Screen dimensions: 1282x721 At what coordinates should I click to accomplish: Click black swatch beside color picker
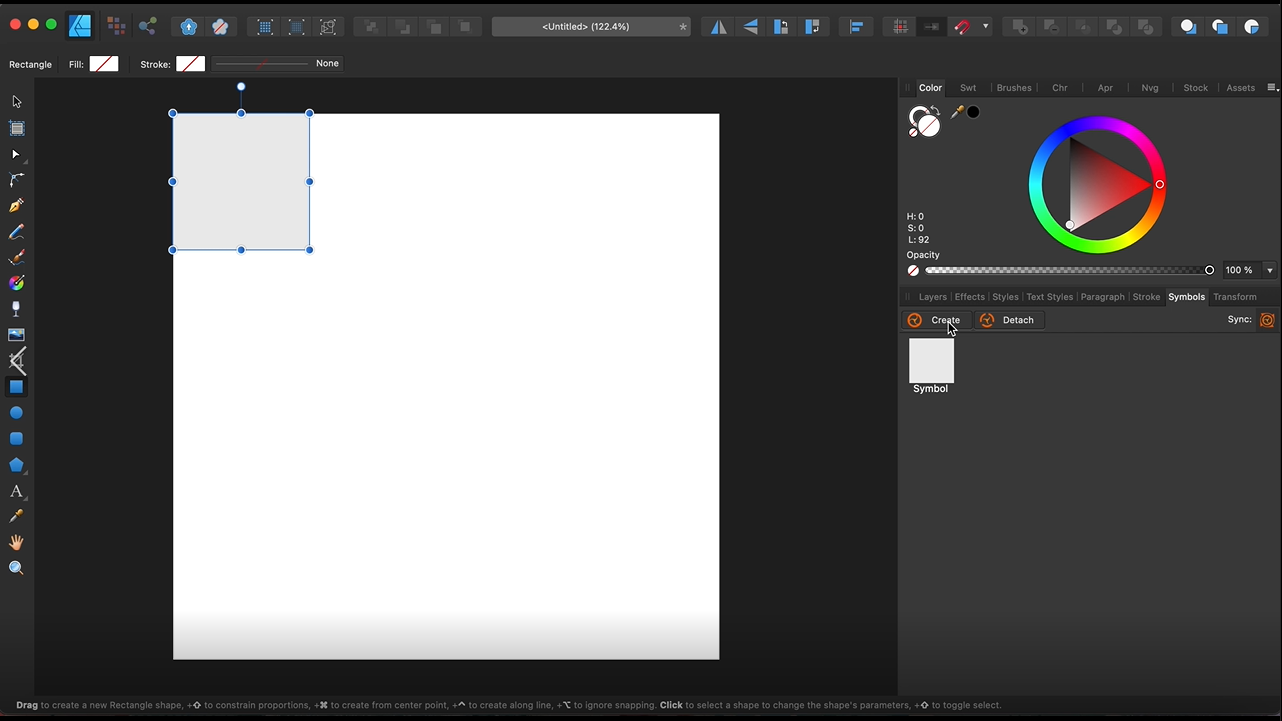pos(973,112)
